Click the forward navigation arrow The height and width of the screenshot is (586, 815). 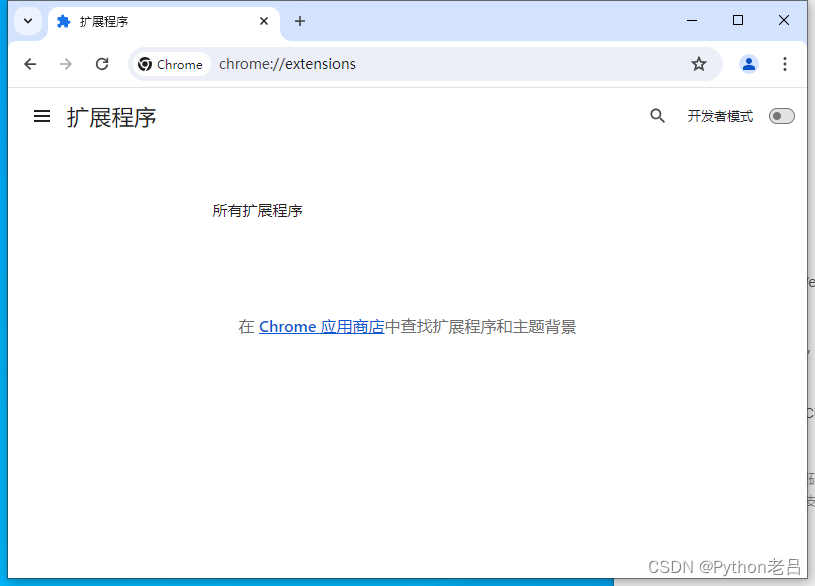tap(65, 63)
